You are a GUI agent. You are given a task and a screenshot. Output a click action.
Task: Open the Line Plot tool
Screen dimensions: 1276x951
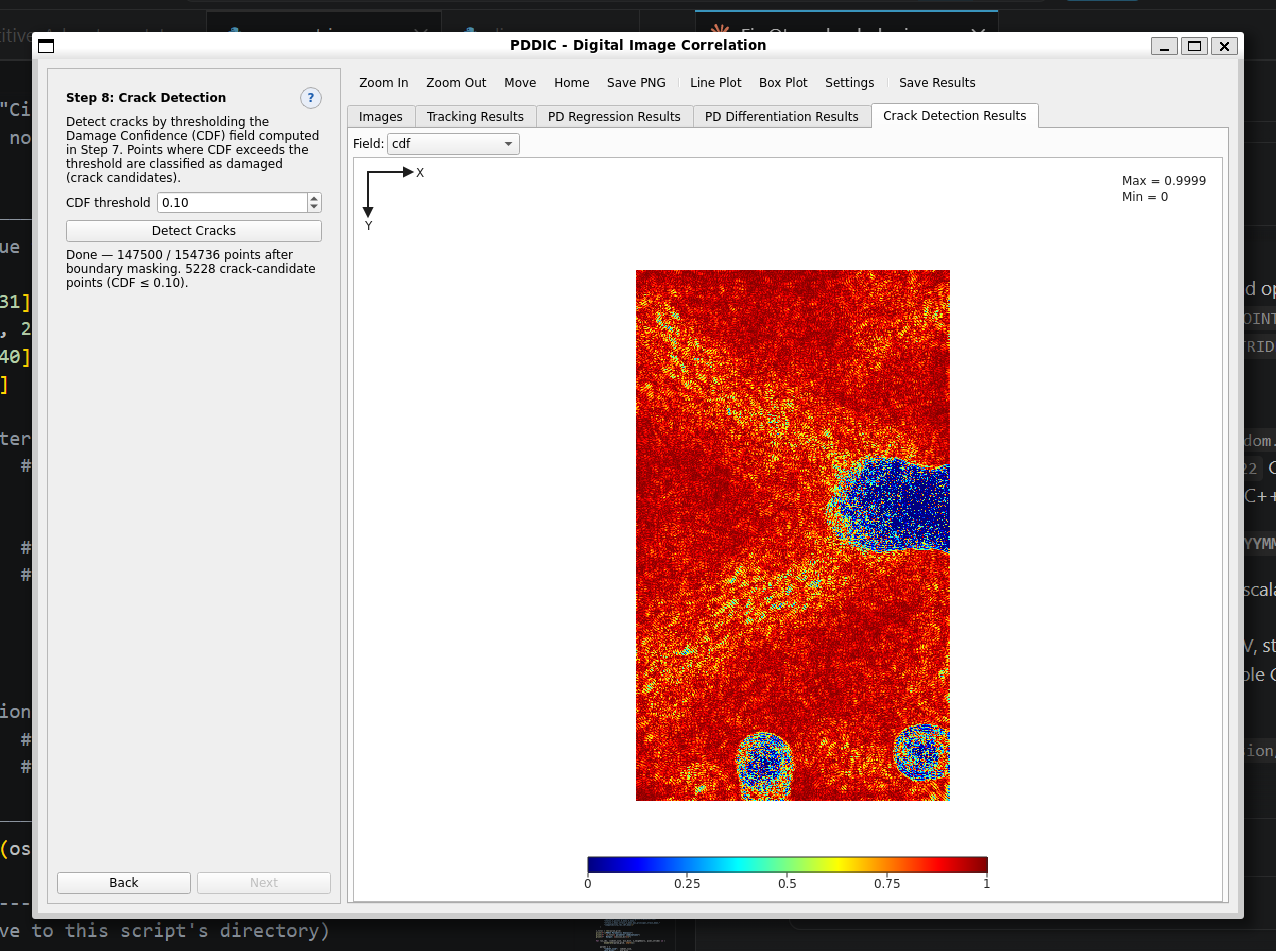pyautogui.click(x=716, y=83)
